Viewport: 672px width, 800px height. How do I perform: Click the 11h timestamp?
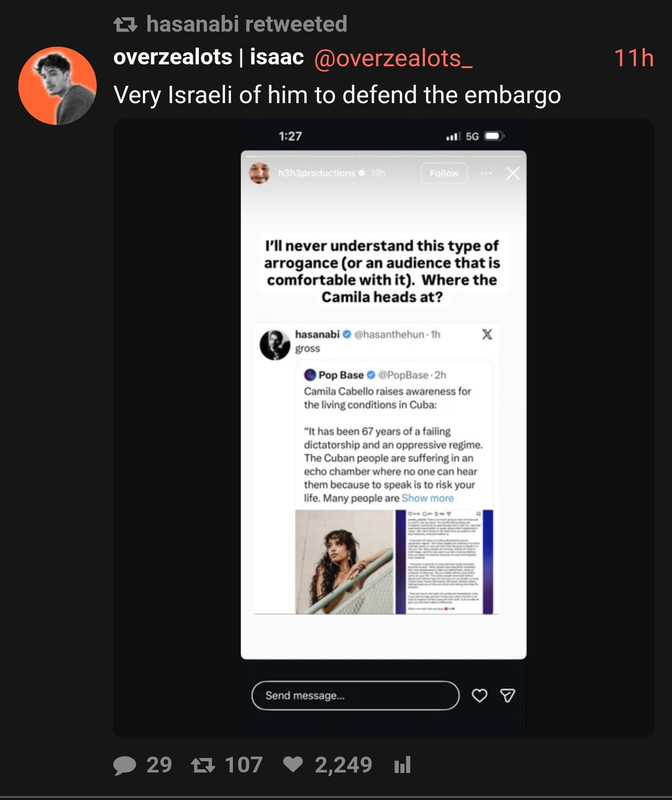(634, 58)
